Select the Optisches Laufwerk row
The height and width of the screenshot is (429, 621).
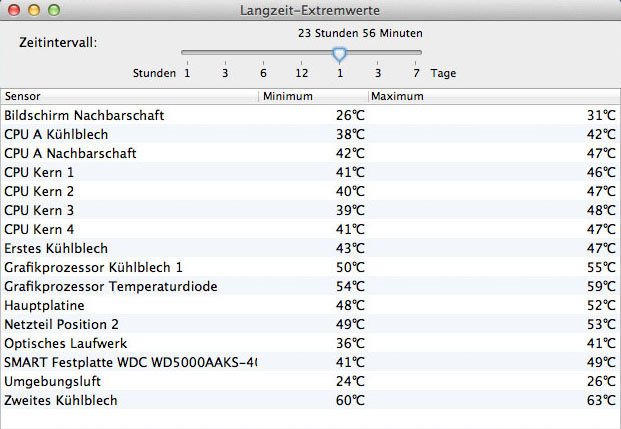[310, 343]
